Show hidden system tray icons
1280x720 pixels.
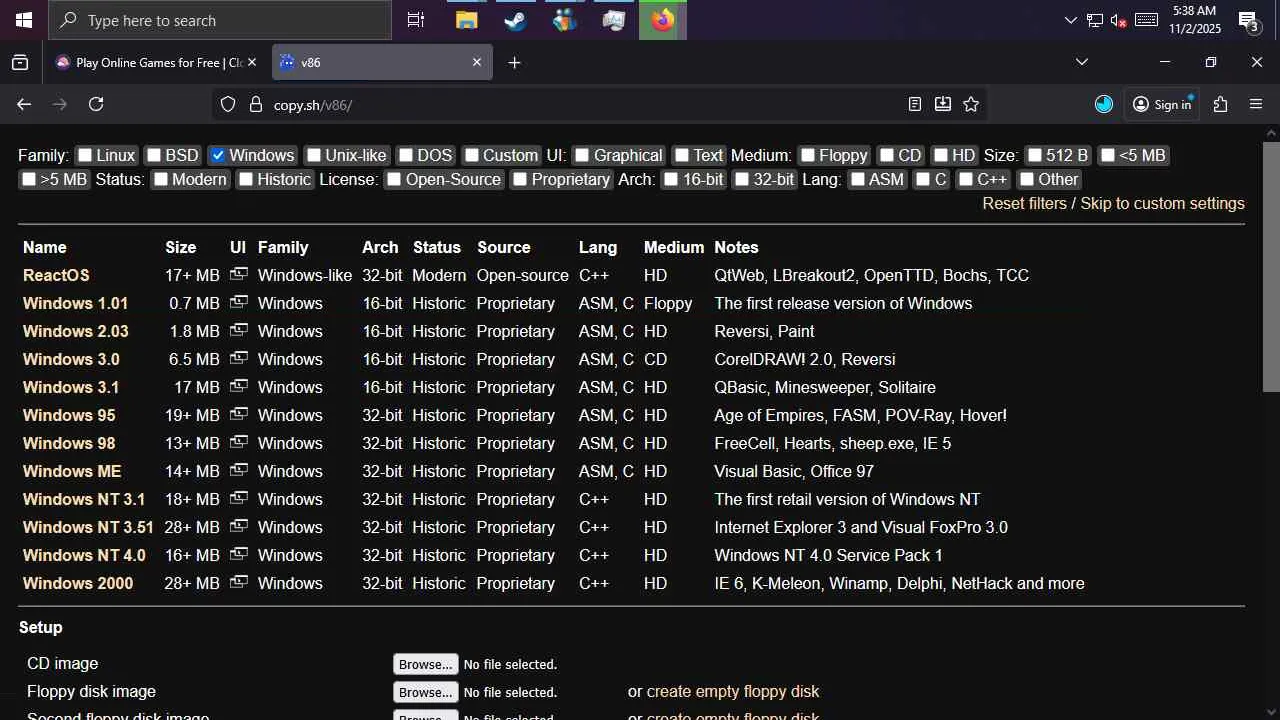(x=1071, y=20)
